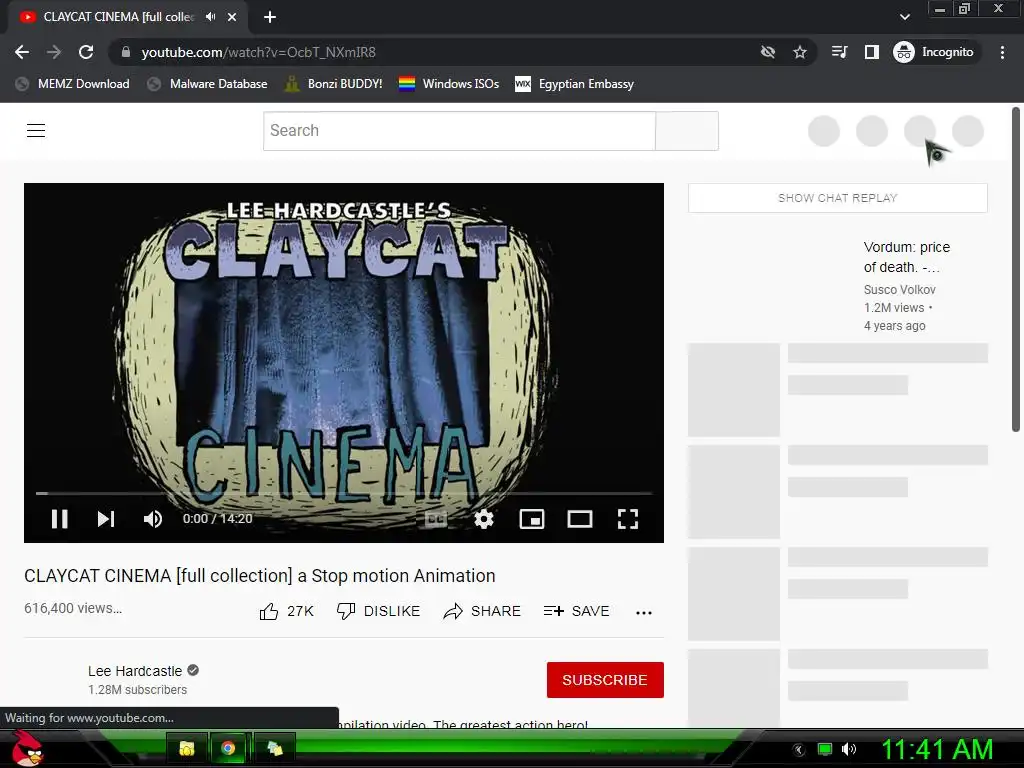Image resolution: width=1024 pixels, height=768 pixels.
Task: Click the Incognito profile indicator
Action: pos(934,52)
